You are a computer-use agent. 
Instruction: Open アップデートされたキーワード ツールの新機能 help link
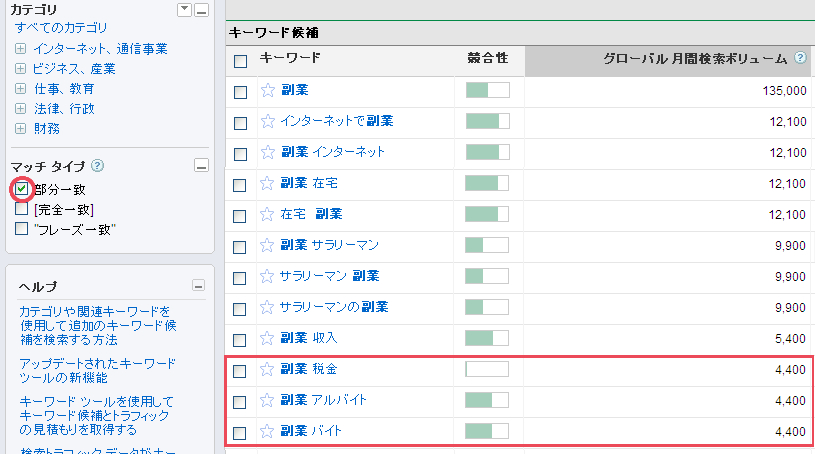[97, 370]
